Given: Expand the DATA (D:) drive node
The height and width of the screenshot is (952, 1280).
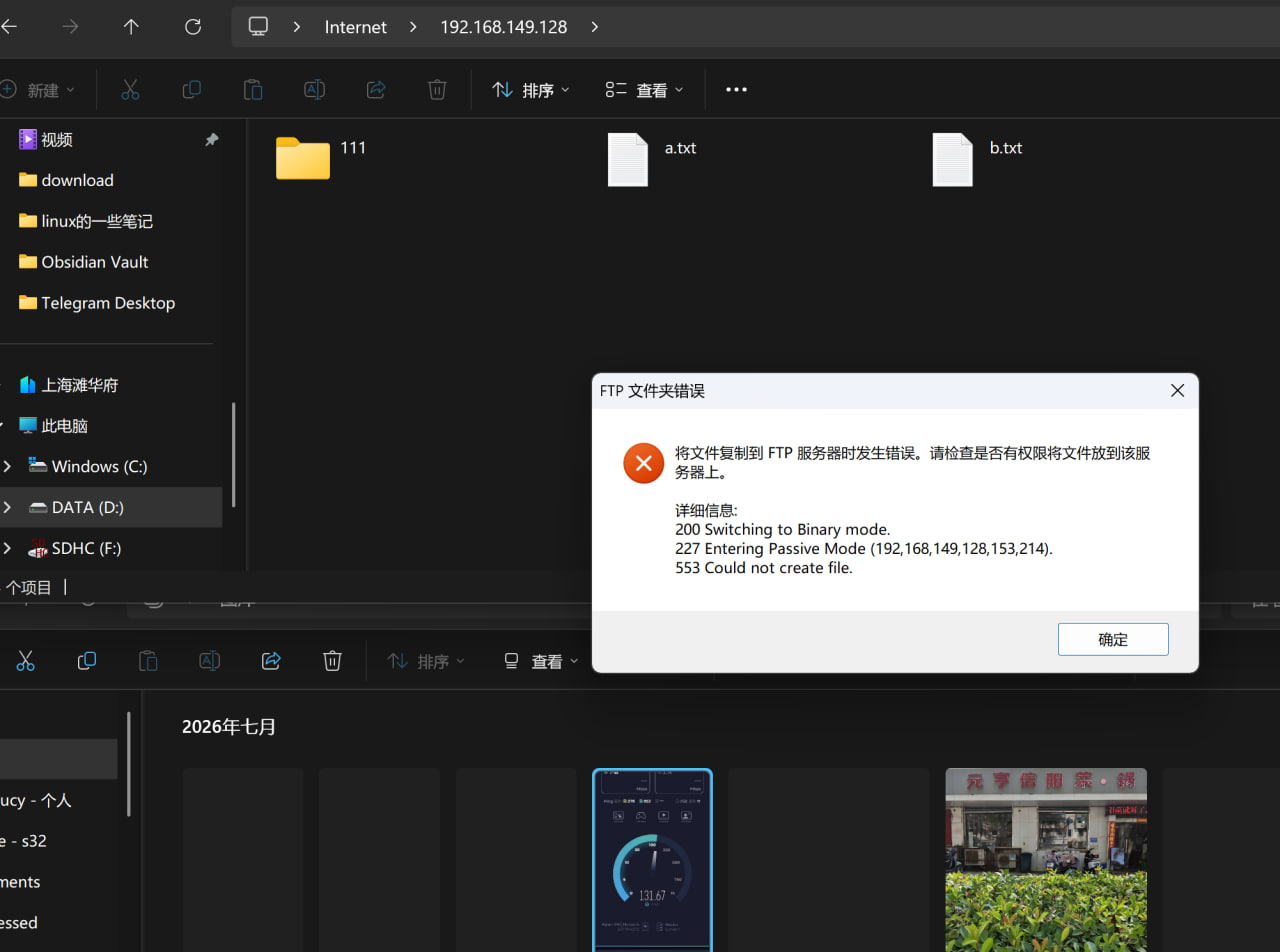Looking at the screenshot, I should click(x=7, y=507).
